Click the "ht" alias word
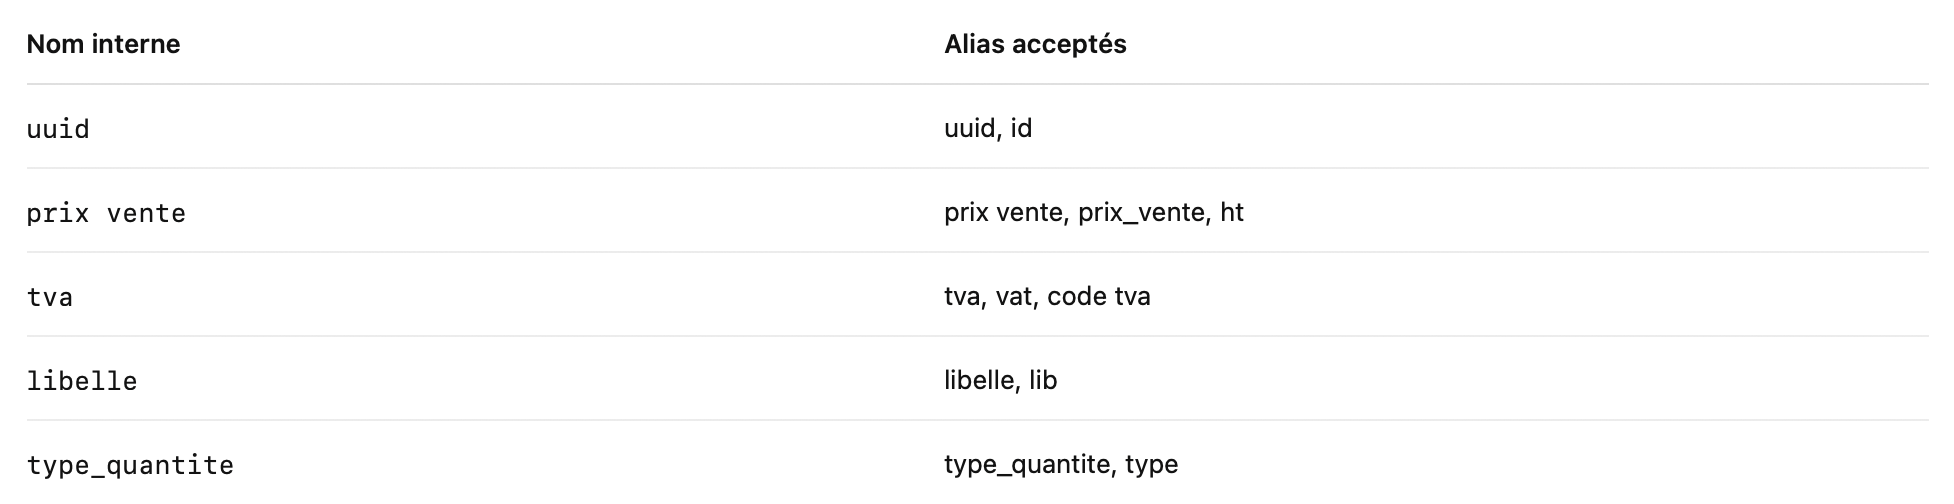 (x=1232, y=212)
